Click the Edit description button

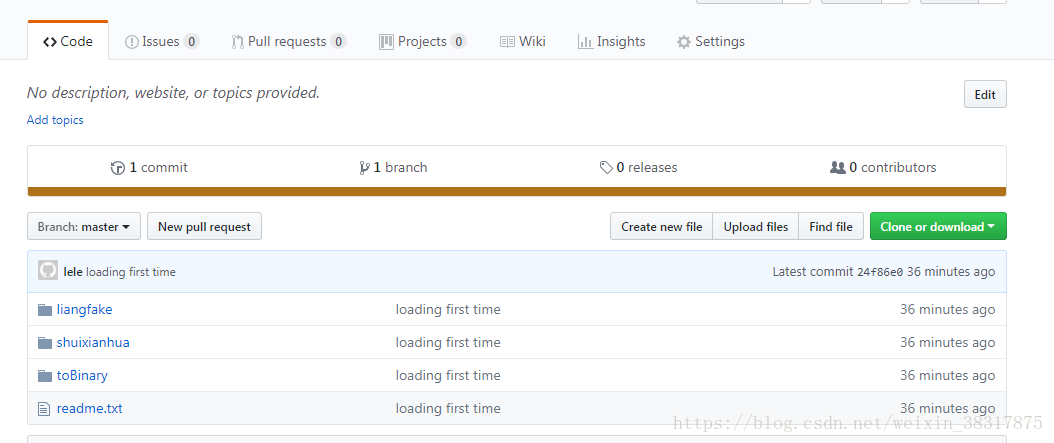click(x=985, y=94)
